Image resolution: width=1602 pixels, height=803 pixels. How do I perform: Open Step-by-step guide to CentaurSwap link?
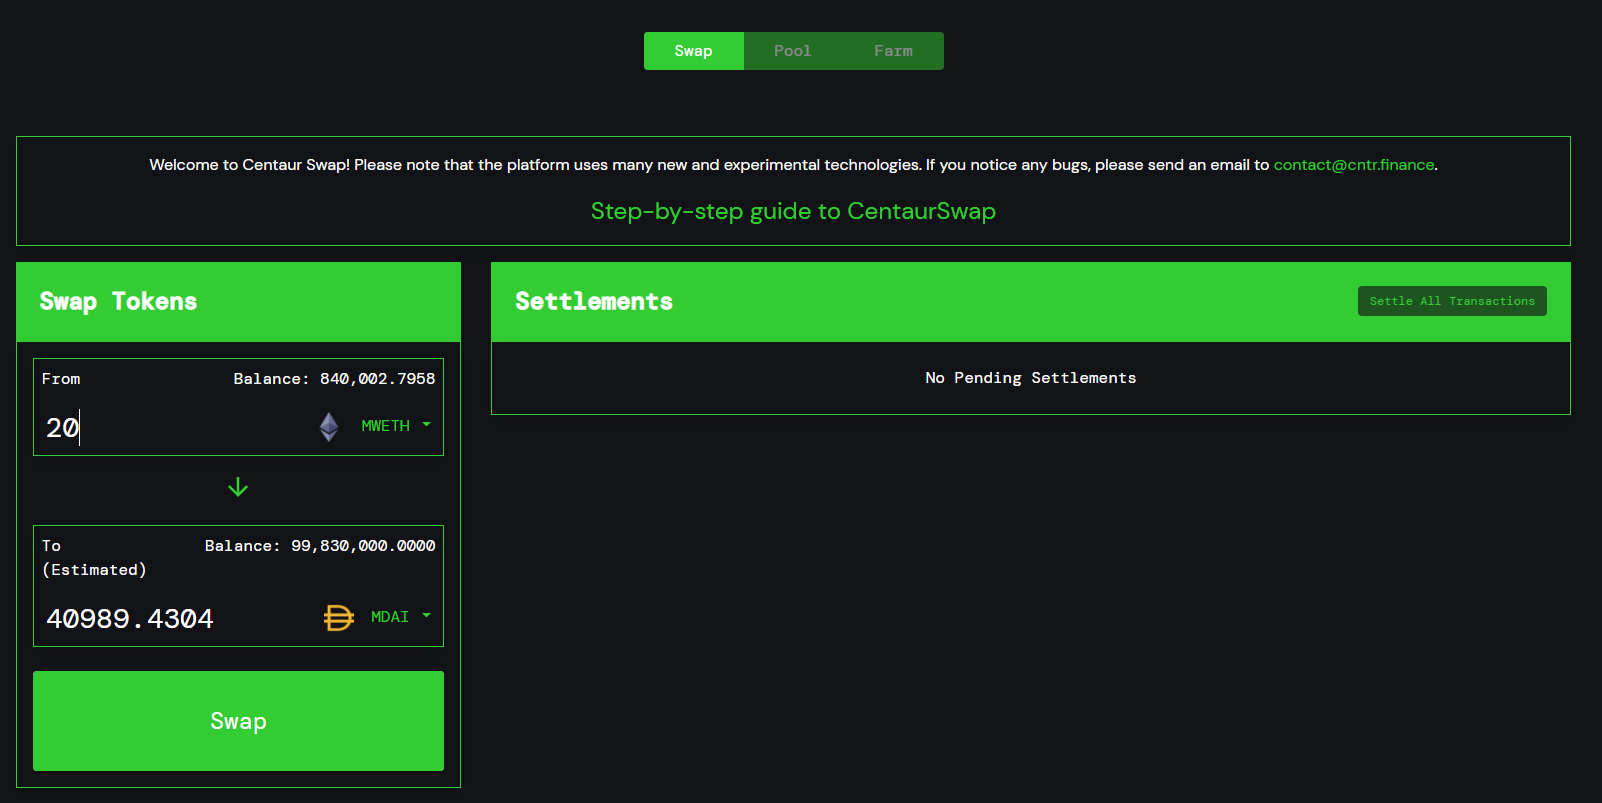tap(793, 211)
